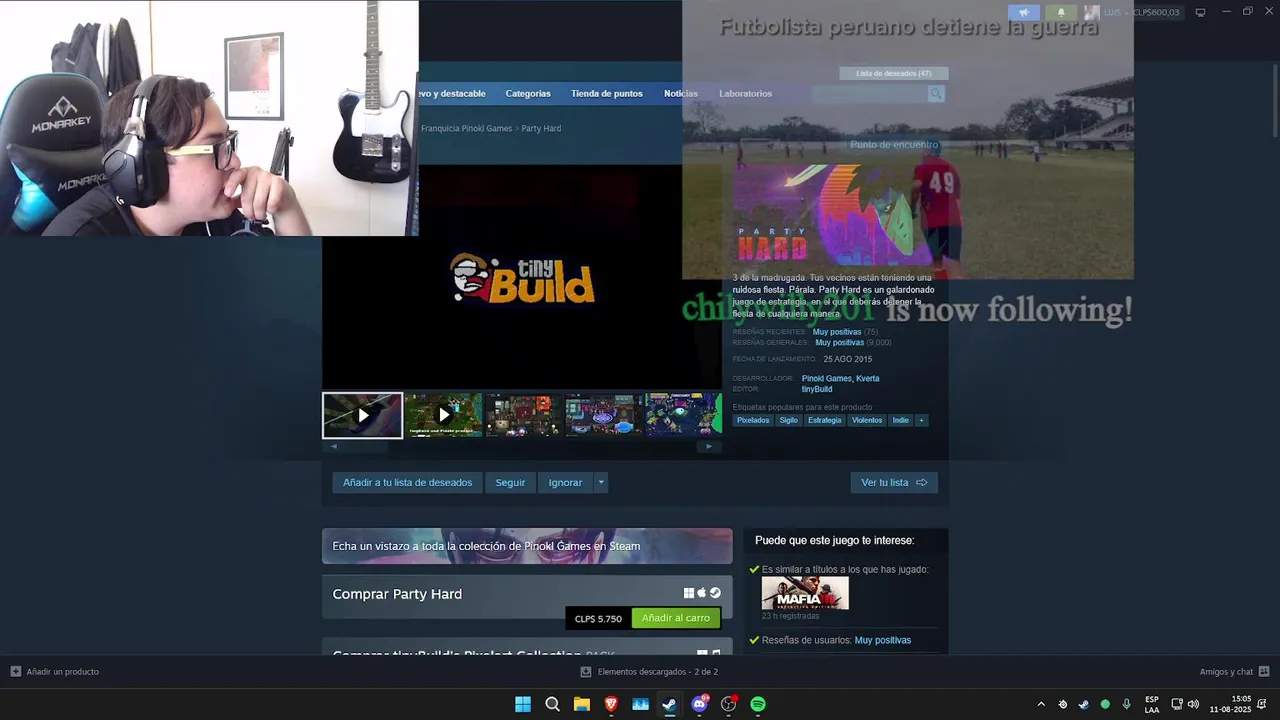
Task: Click the Steam taskbar icon
Action: [x=669, y=704]
